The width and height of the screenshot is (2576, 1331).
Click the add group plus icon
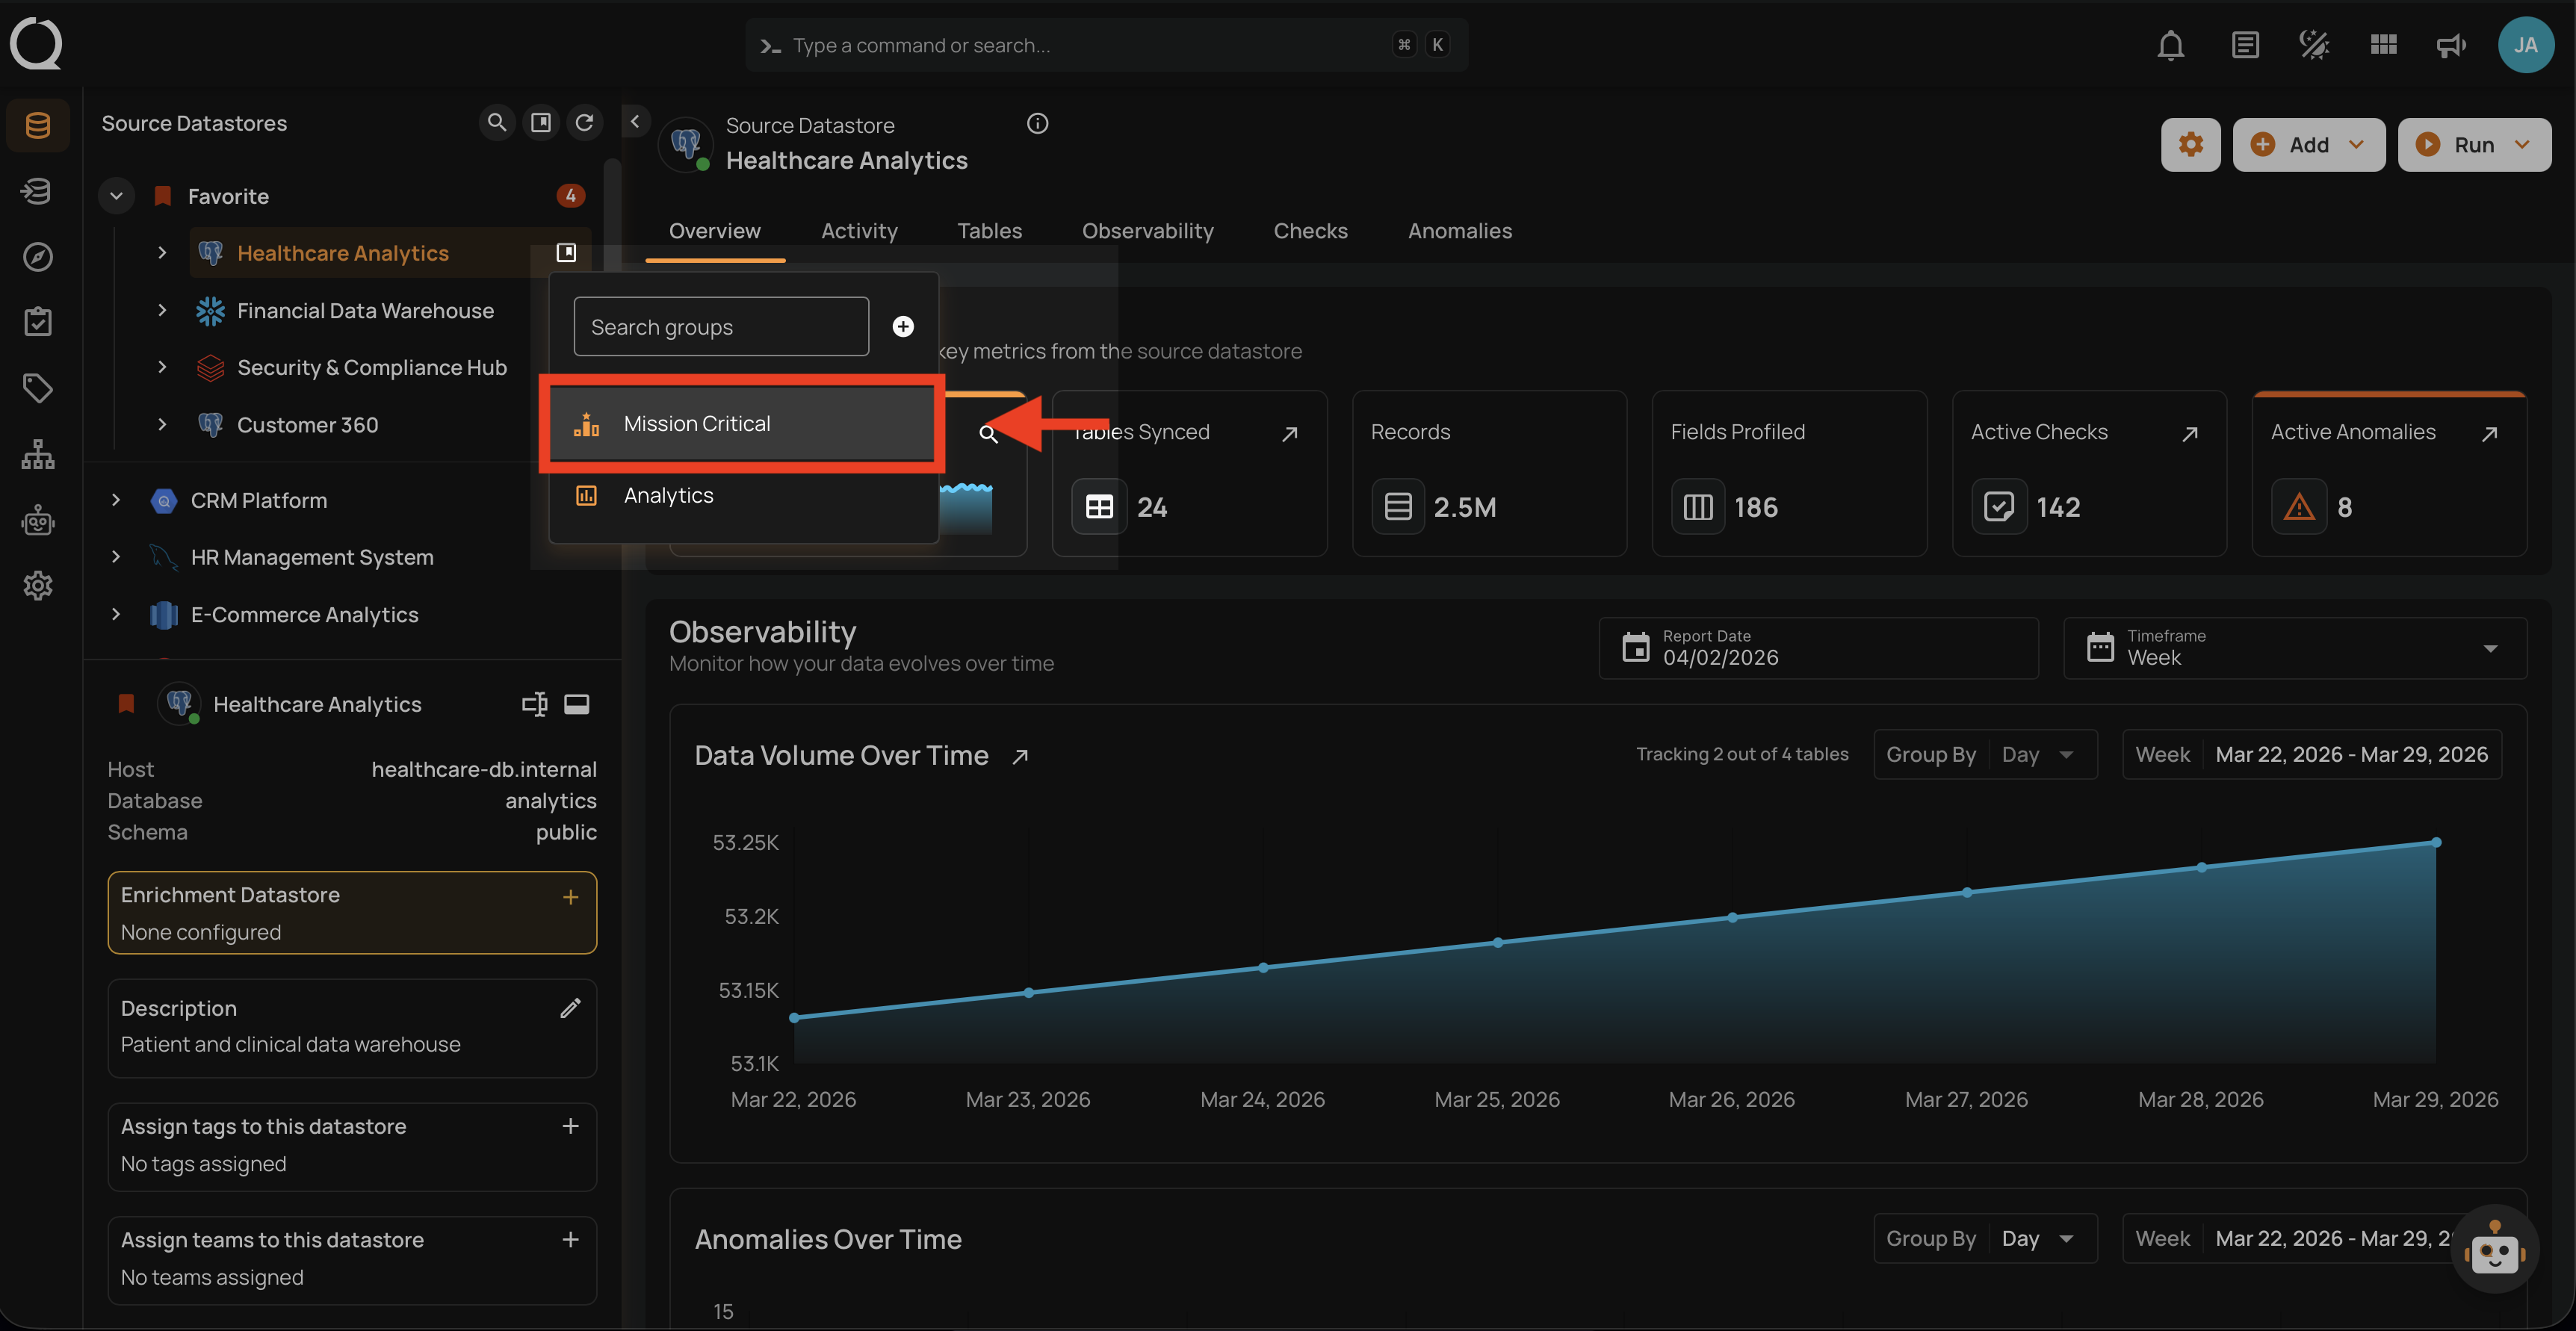tap(902, 327)
